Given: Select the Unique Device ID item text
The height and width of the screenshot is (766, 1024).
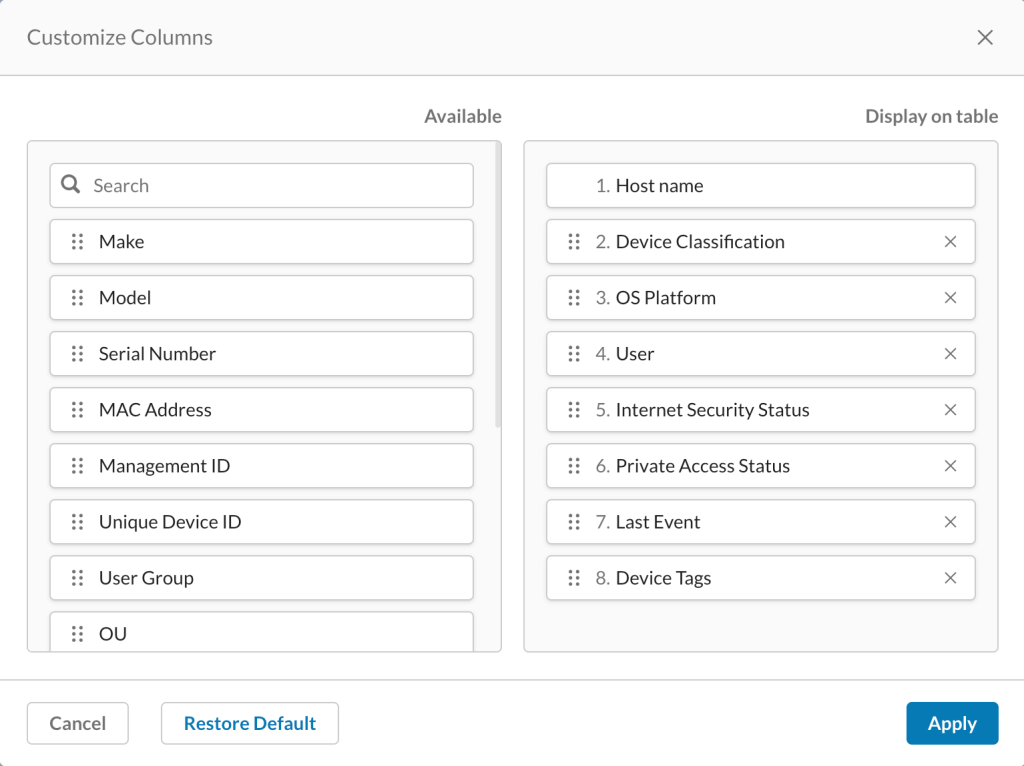Looking at the screenshot, I should [170, 522].
